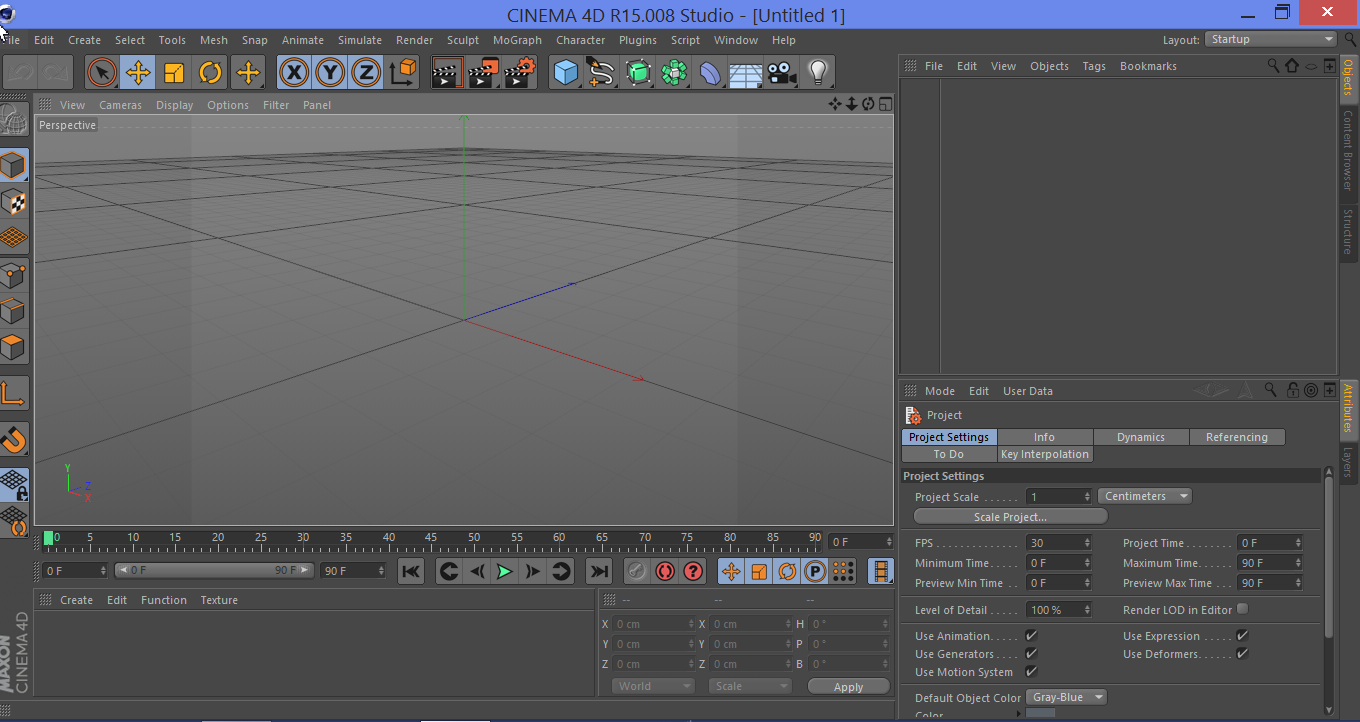Toggle Y axis lock
The width and height of the screenshot is (1360, 722).
click(x=330, y=72)
